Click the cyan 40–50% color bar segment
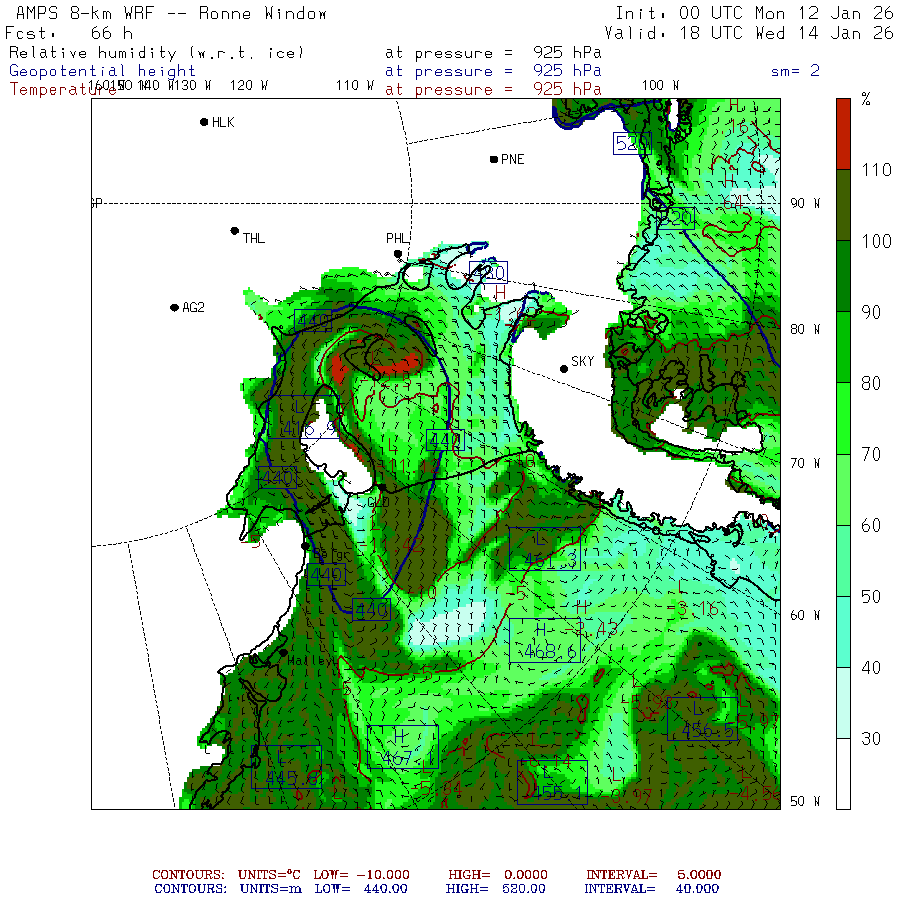This screenshot has width=900, height=900. [843, 632]
